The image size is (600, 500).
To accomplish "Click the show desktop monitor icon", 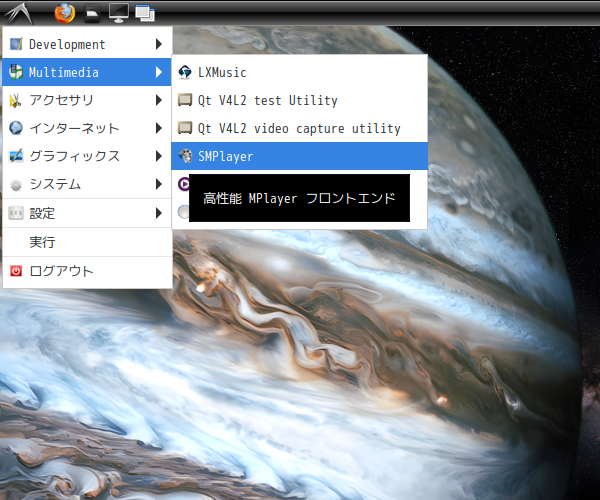I will tap(119, 13).
